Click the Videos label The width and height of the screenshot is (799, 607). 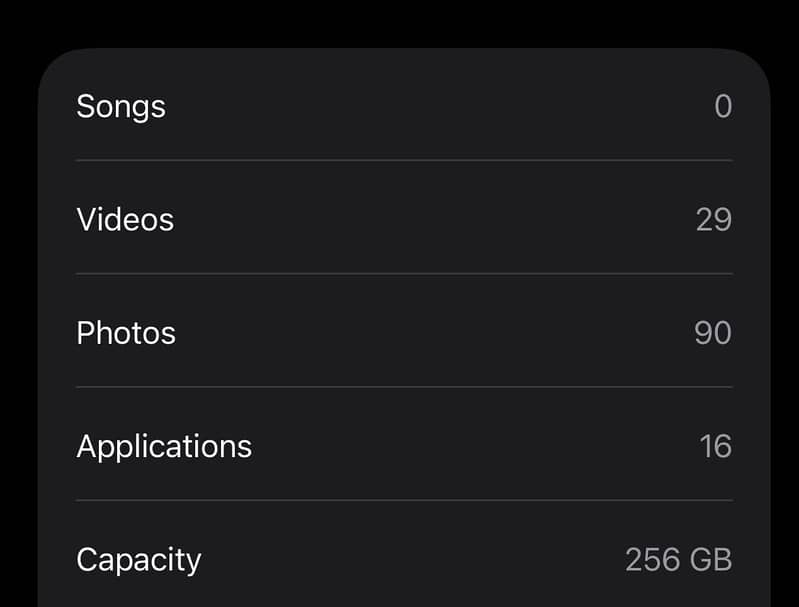pyautogui.click(x=125, y=219)
